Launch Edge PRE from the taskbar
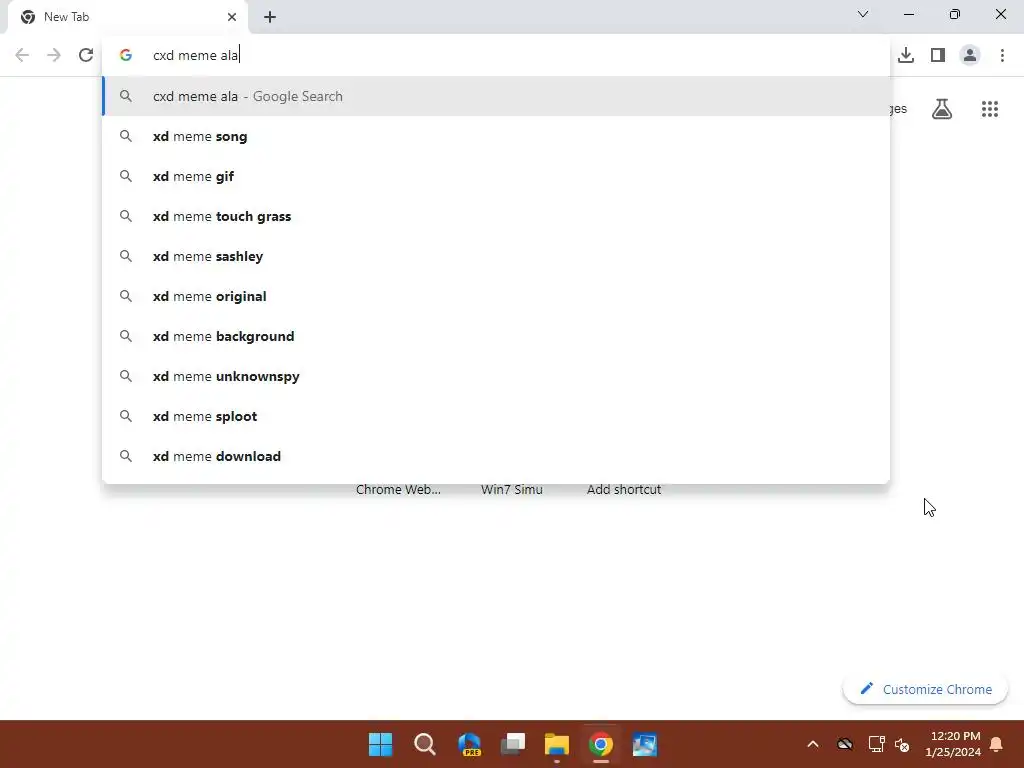Screen dimensions: 1024x768 click(x=469, y=744)
